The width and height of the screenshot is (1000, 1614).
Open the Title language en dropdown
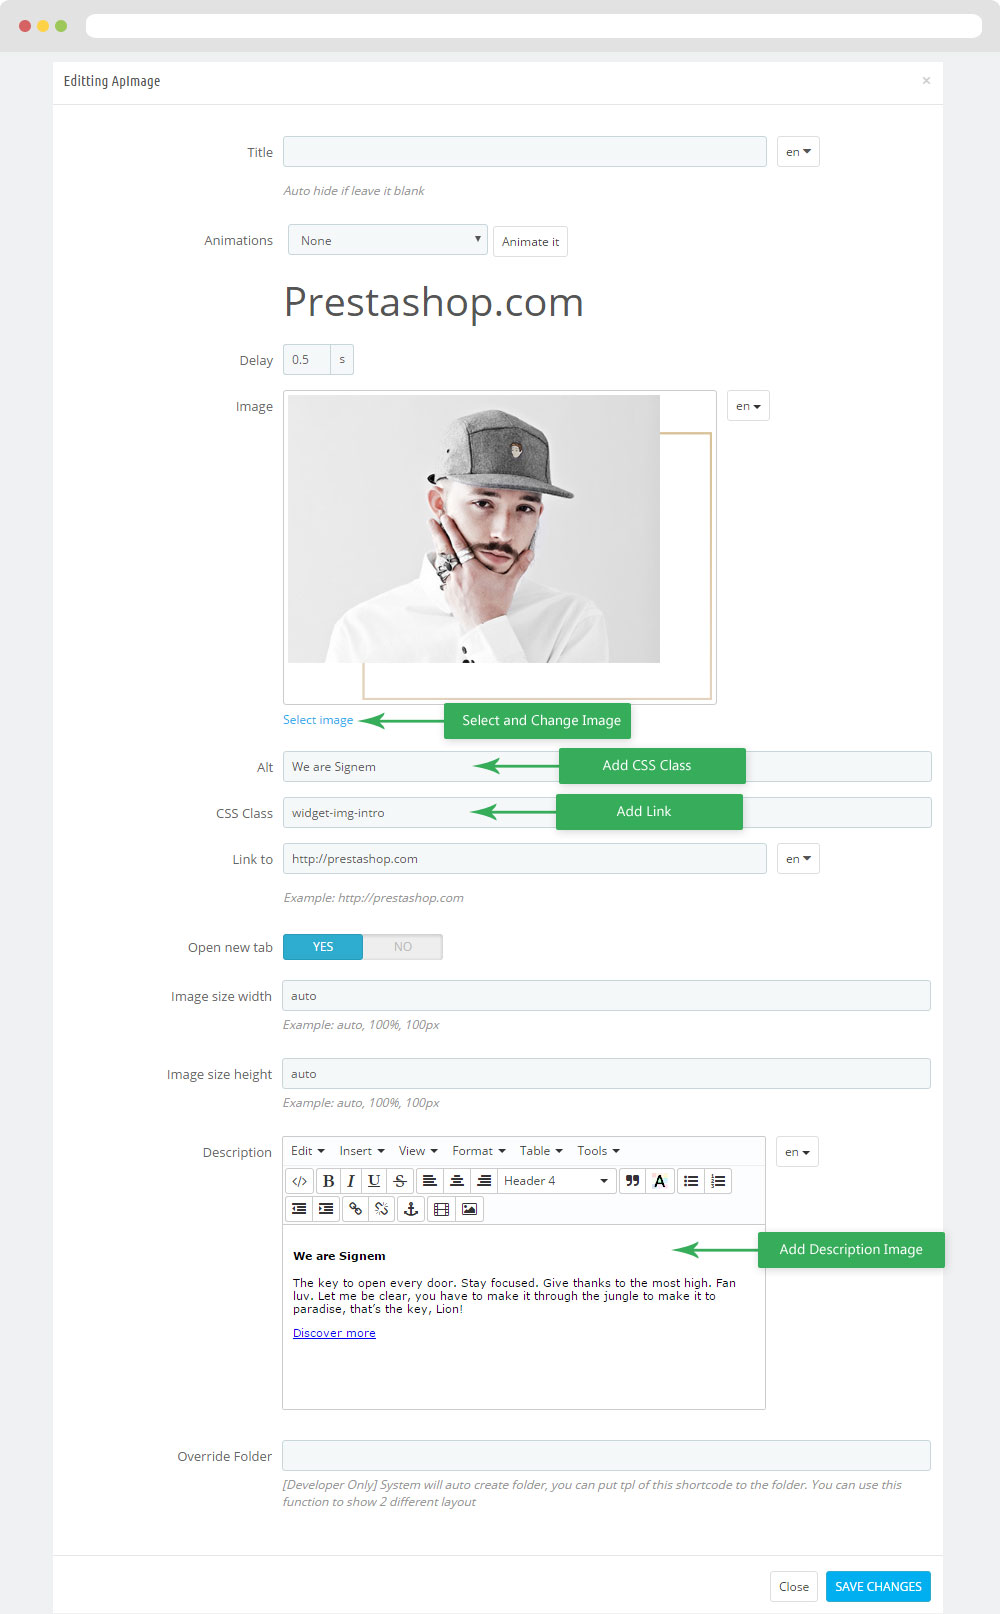click(798, 152)
